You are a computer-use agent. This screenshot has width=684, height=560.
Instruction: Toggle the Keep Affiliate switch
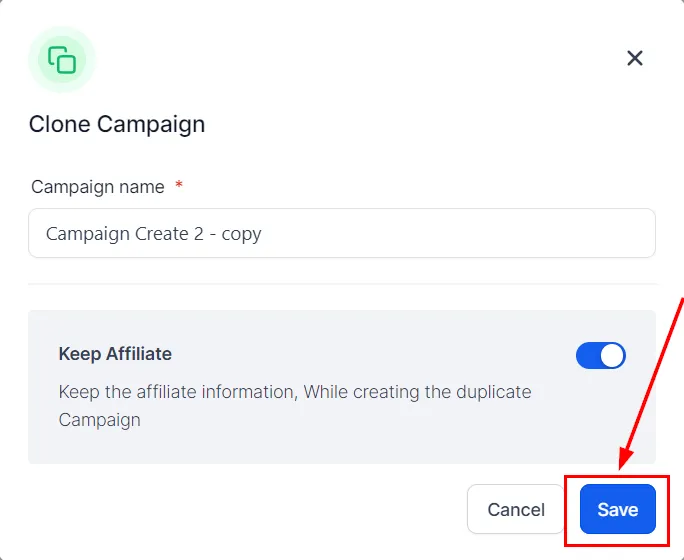(x=601, y=355)
